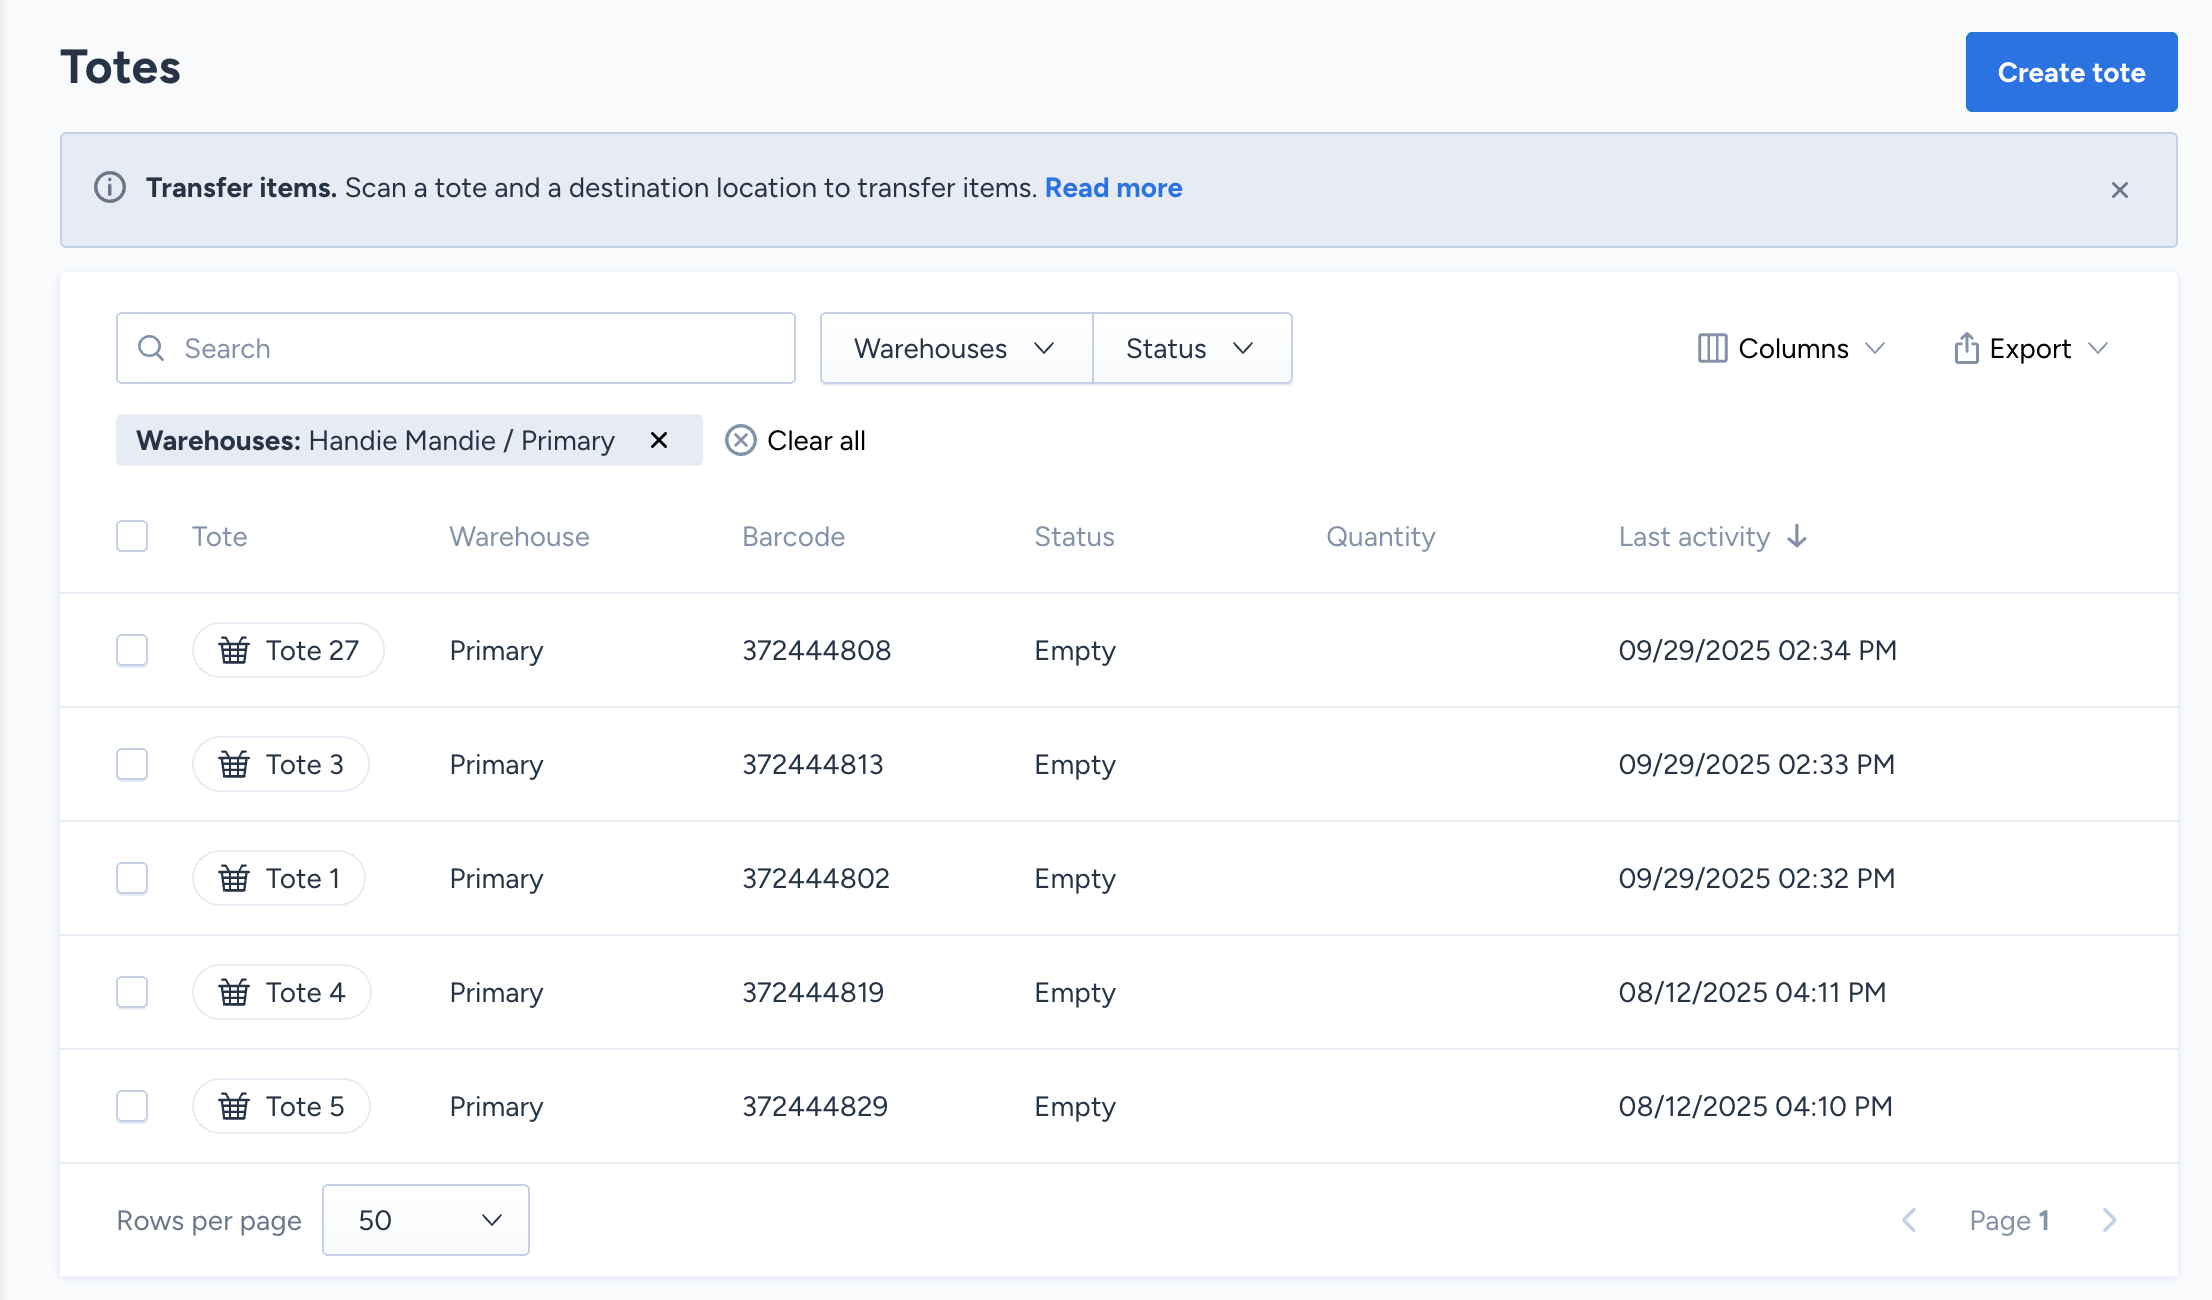Check the box for the Tote 5 row

pos(132,1106)
